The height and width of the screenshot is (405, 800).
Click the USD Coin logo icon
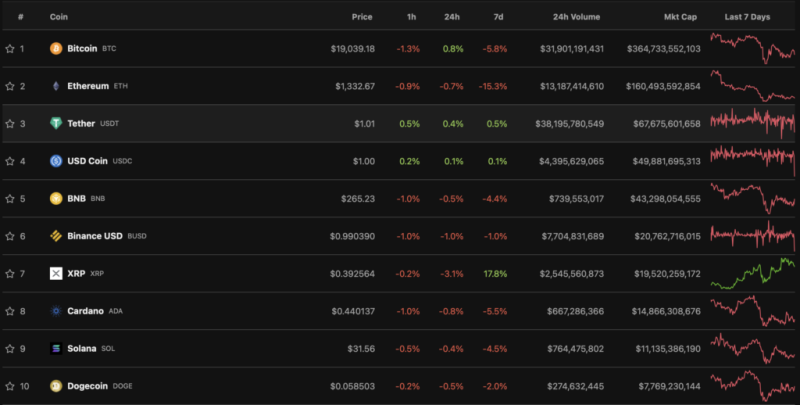tap(56, 161)
